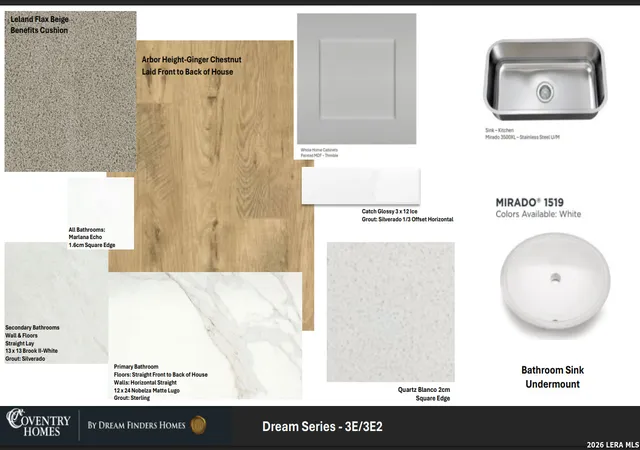
Task: Click 'Walls: Horizontal Straight' text
Action: (x=145, y=383)
